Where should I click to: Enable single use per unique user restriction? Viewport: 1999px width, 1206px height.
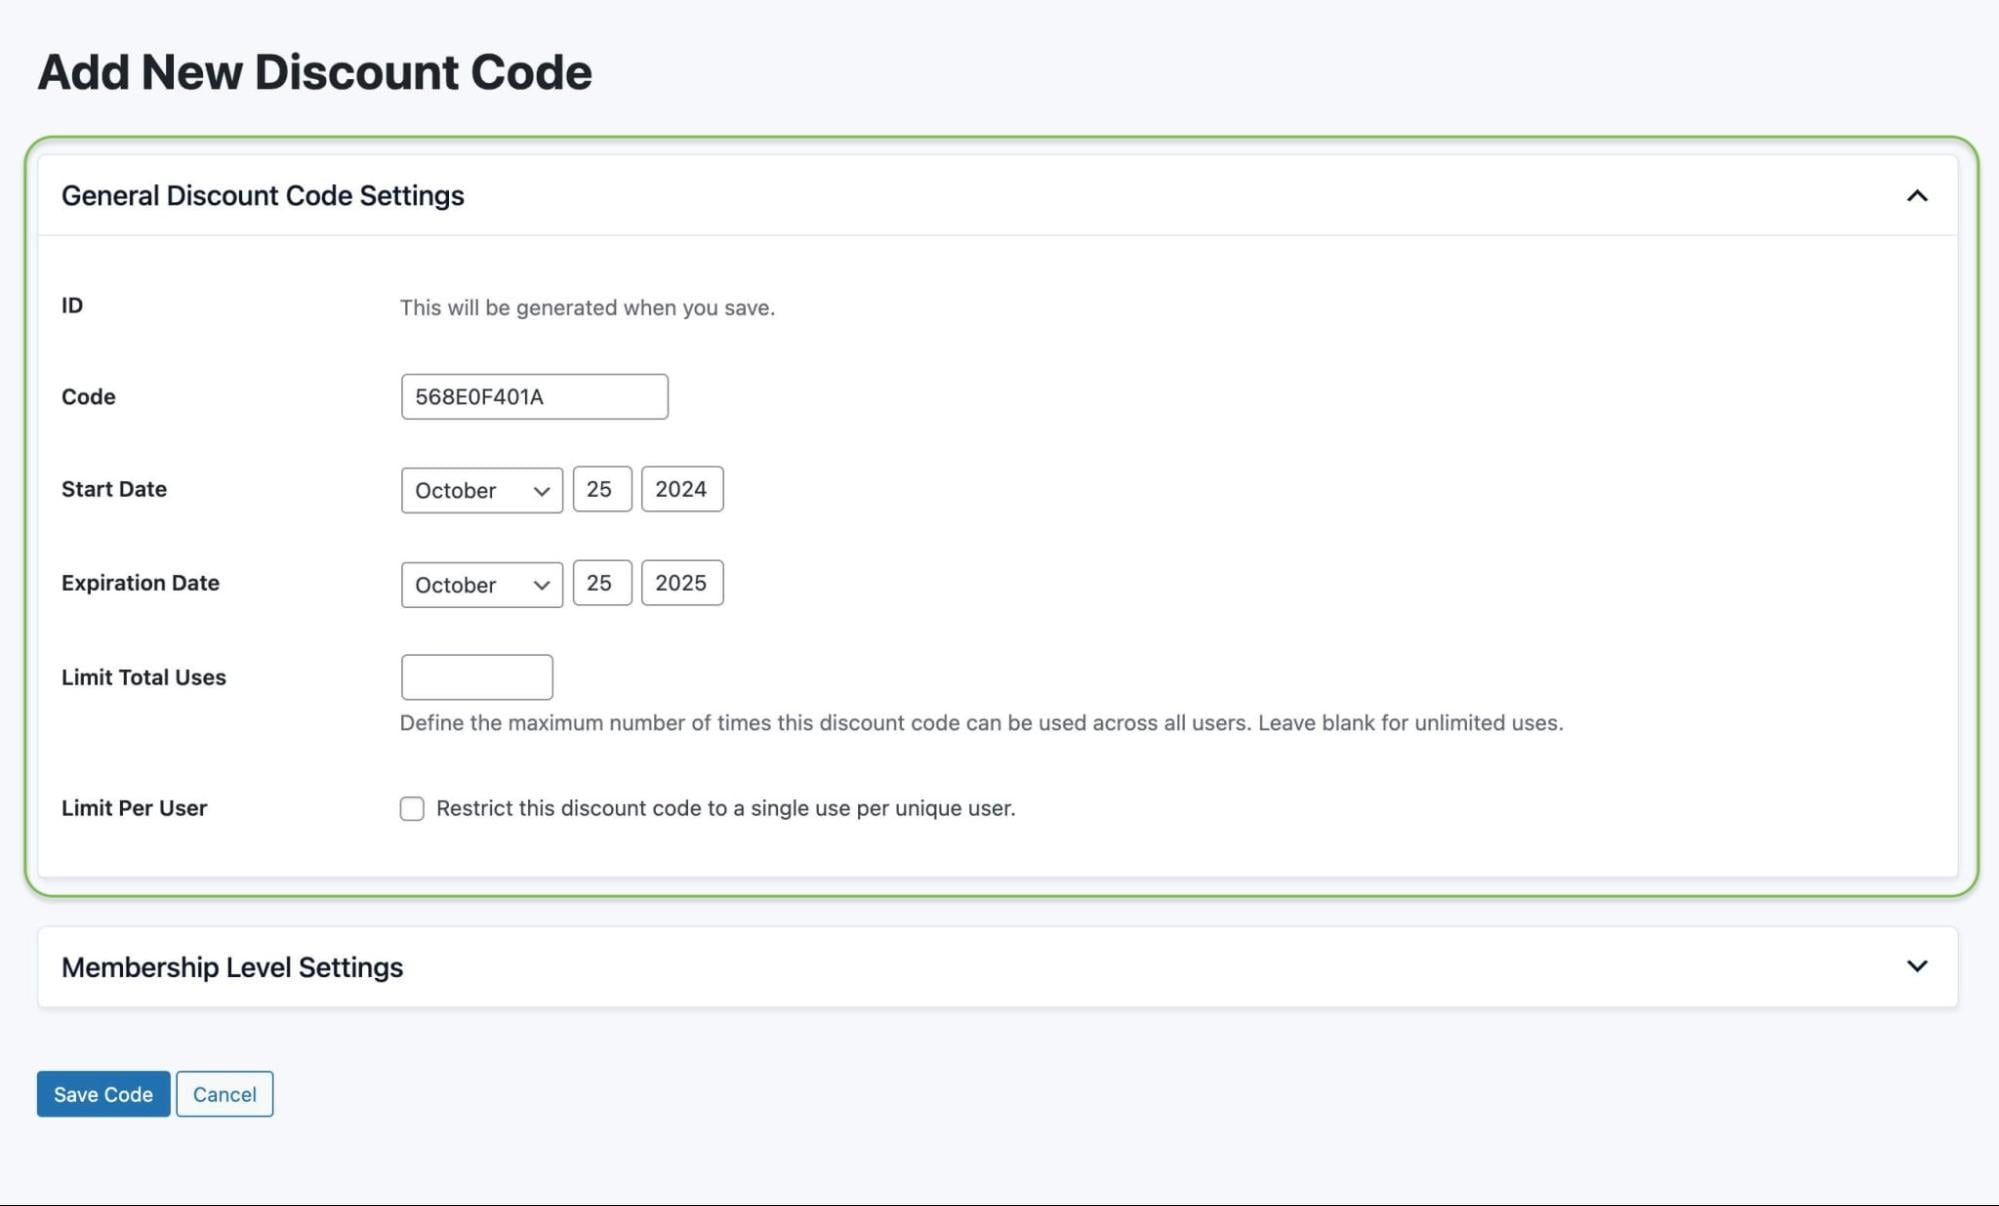click(411, 808)
